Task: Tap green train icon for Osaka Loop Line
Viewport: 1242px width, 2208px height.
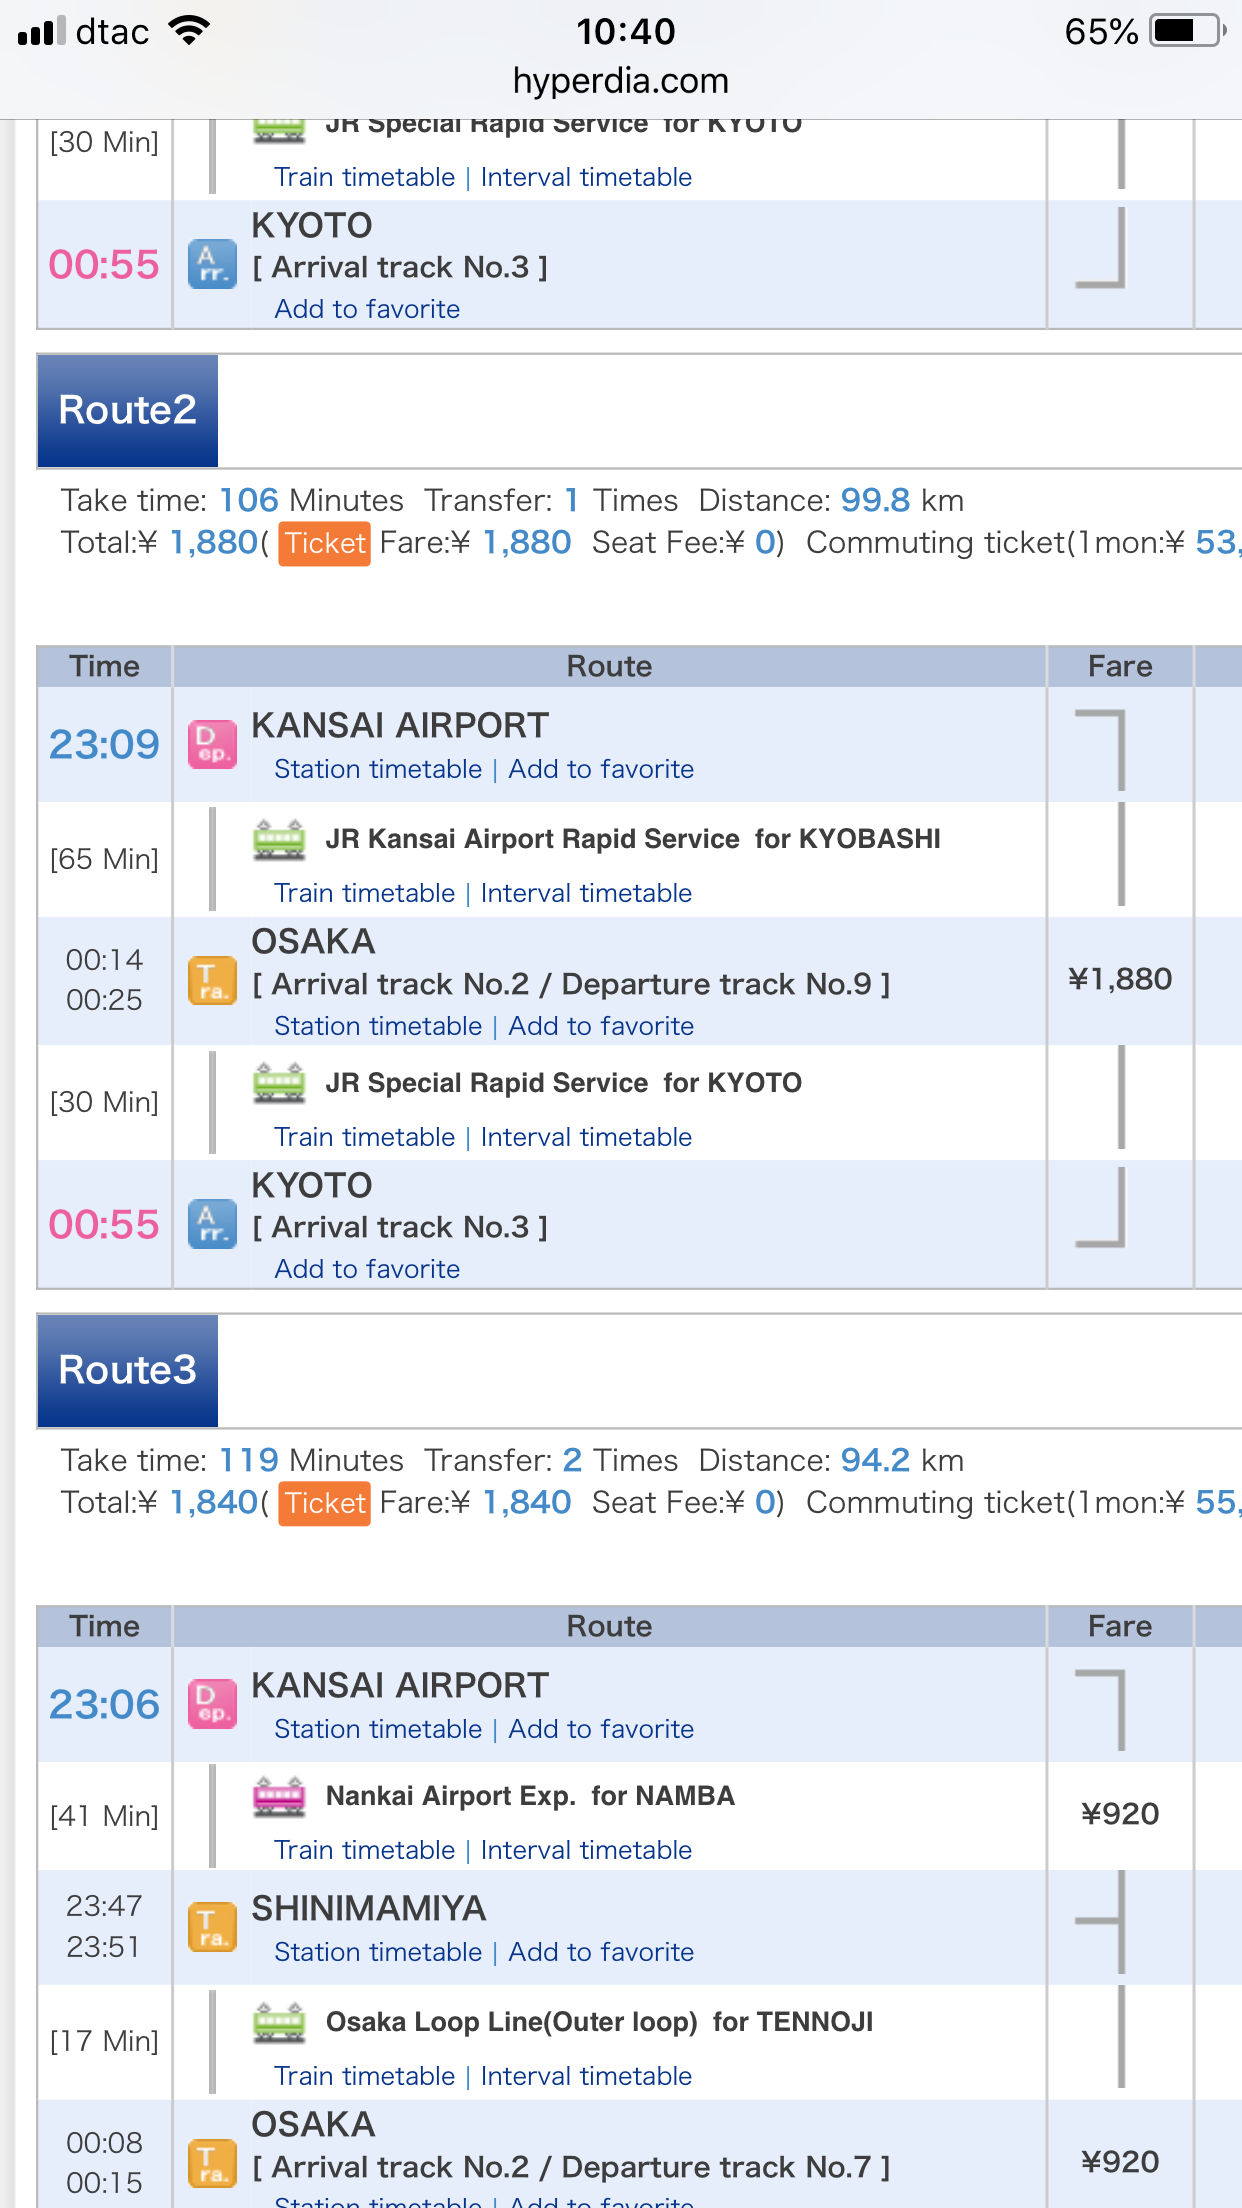Action: (279, 2023)
